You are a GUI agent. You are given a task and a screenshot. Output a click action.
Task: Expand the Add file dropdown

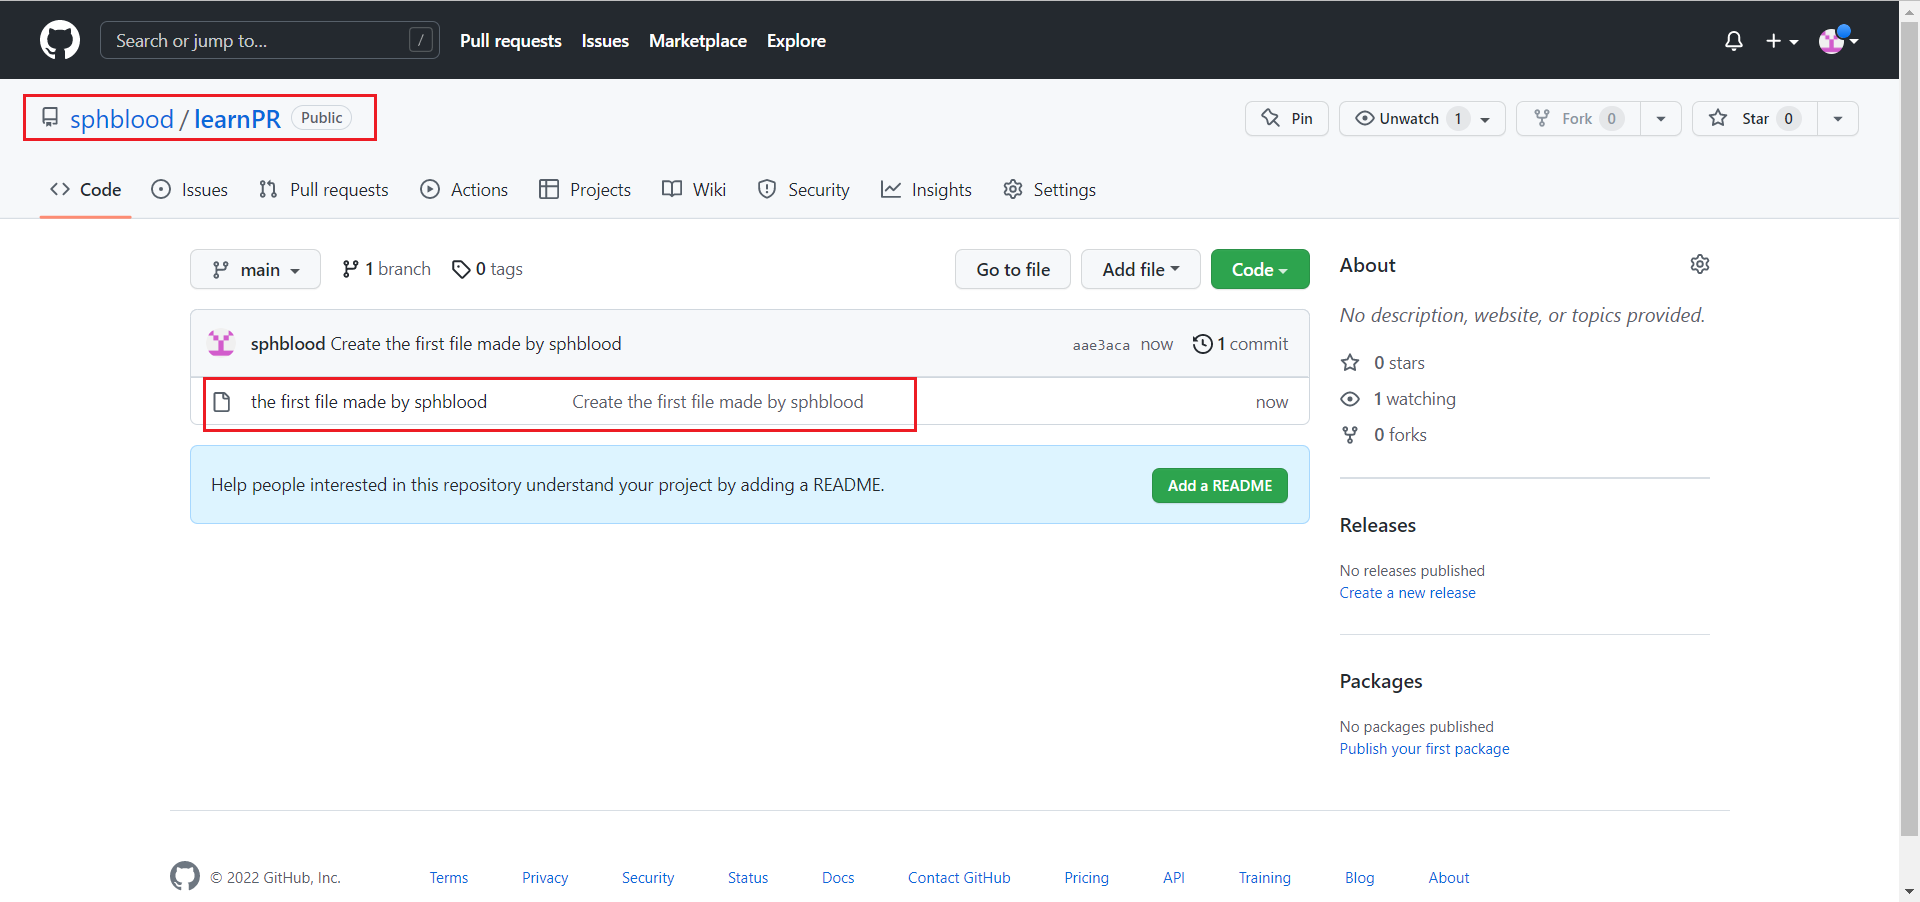[1141, 269]
